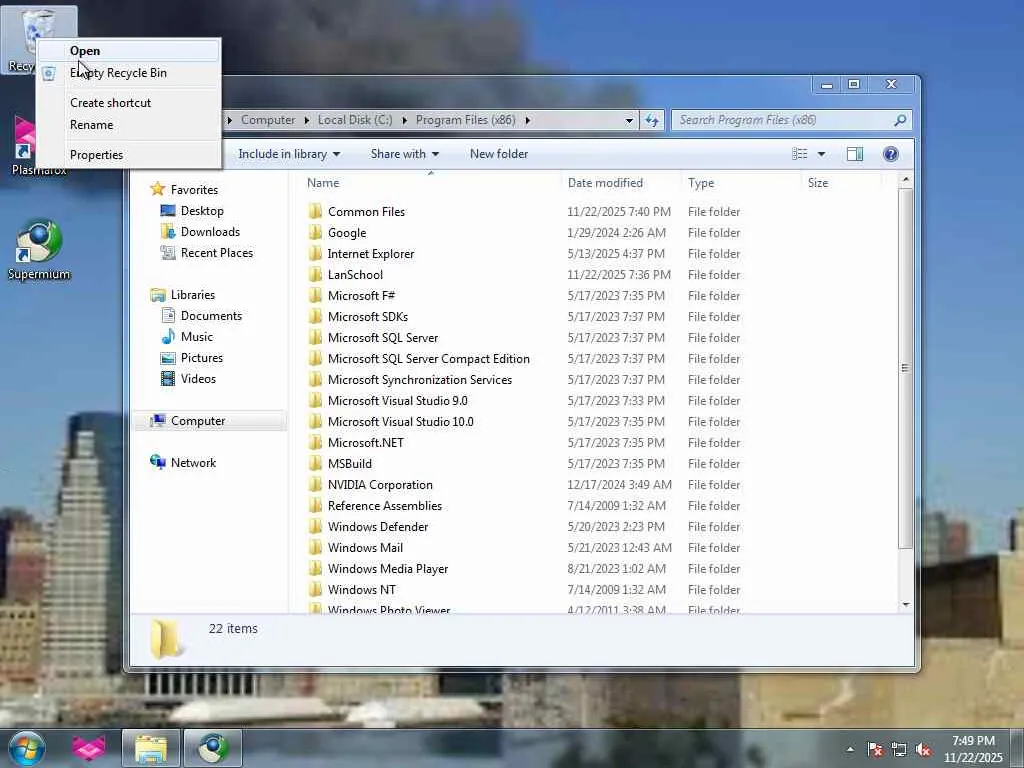Select the Internet Explorer folder icon

pyautogui.click(x=315, y=253)
